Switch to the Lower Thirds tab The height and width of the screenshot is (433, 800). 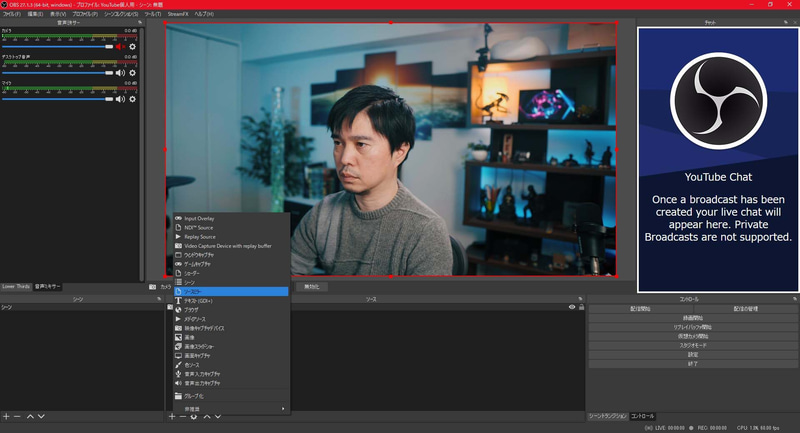click(16, 287)
